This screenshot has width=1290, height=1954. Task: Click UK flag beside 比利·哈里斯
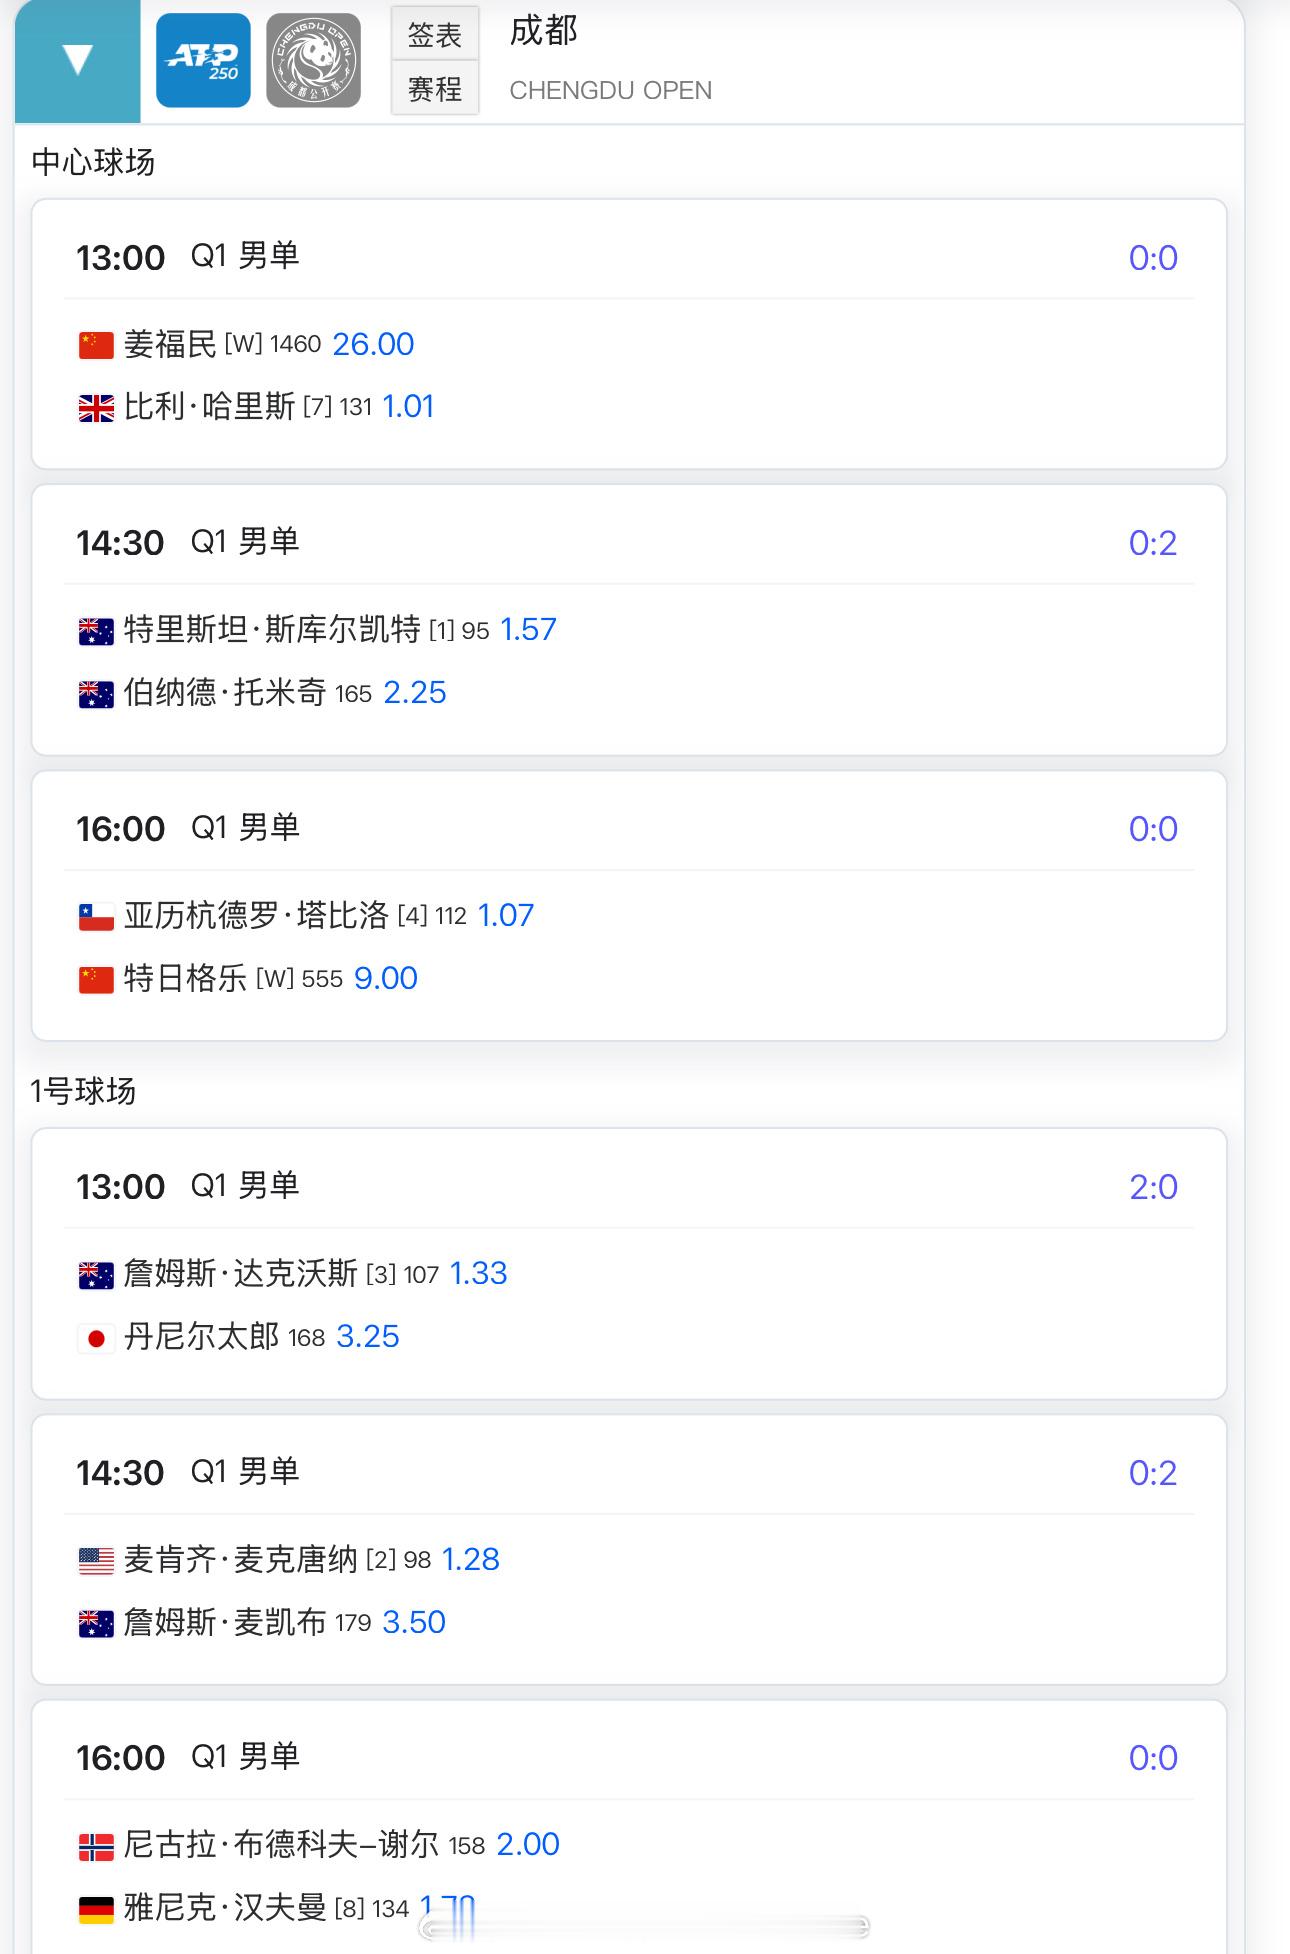pyautogui.click(x=96, y=408)
